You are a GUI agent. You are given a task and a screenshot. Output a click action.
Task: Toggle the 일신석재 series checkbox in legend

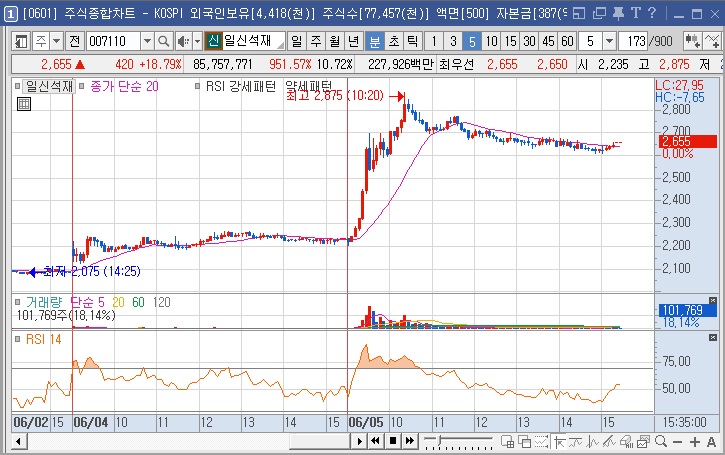click(17, 86)
